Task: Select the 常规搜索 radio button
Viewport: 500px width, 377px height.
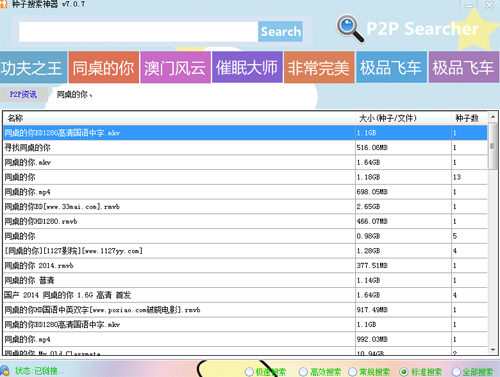Action: (352, 372)
